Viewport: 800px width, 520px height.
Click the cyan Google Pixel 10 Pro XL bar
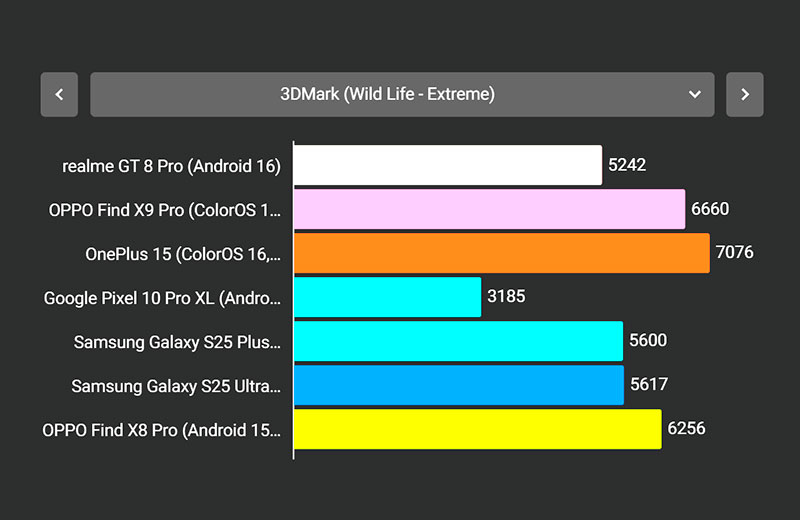pyautogui.click(x=387, y=297)
